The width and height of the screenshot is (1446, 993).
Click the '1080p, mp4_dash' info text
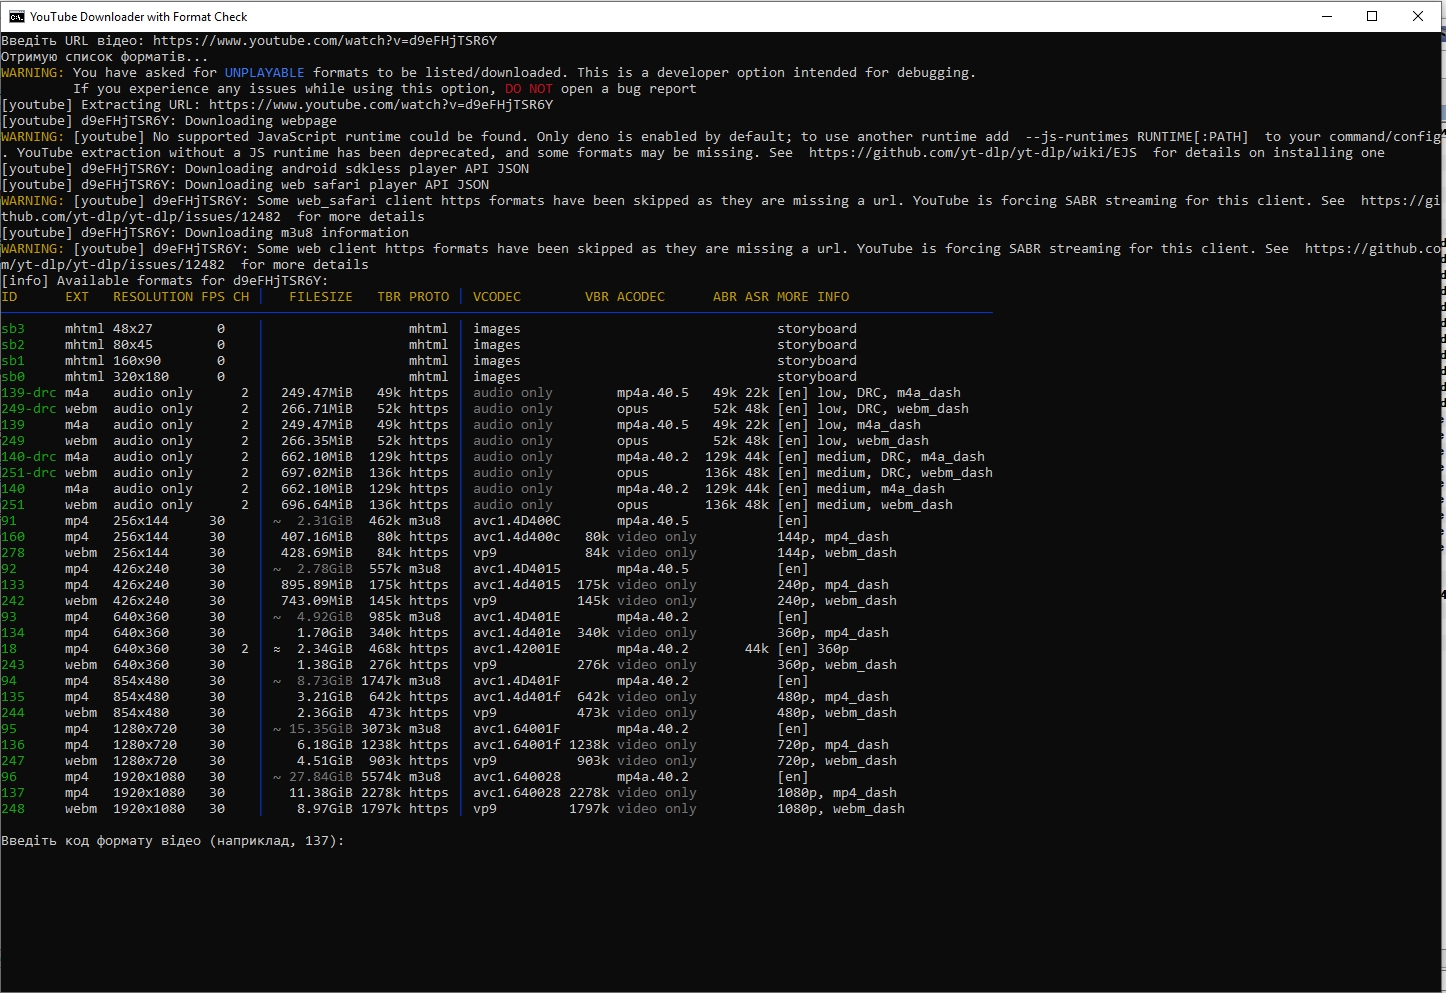[837, 793]
